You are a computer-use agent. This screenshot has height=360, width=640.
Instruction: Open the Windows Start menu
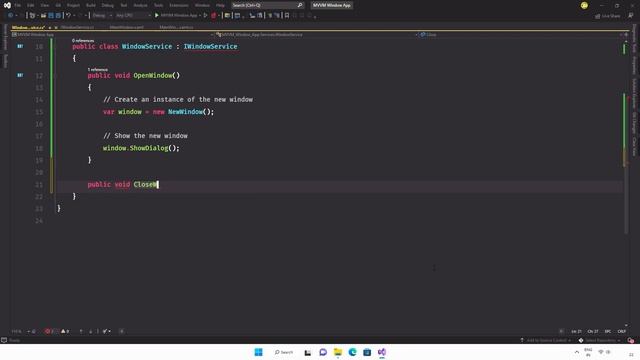click(258, 352)
